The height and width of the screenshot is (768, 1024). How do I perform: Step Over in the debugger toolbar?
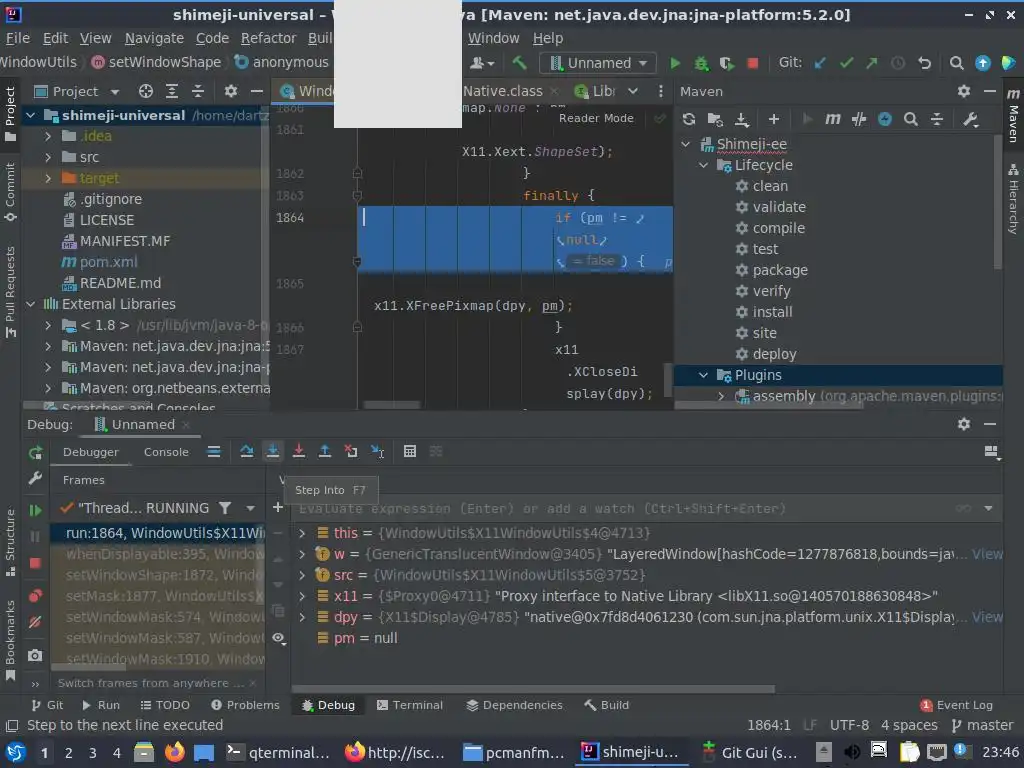click(x=246, y=451)
